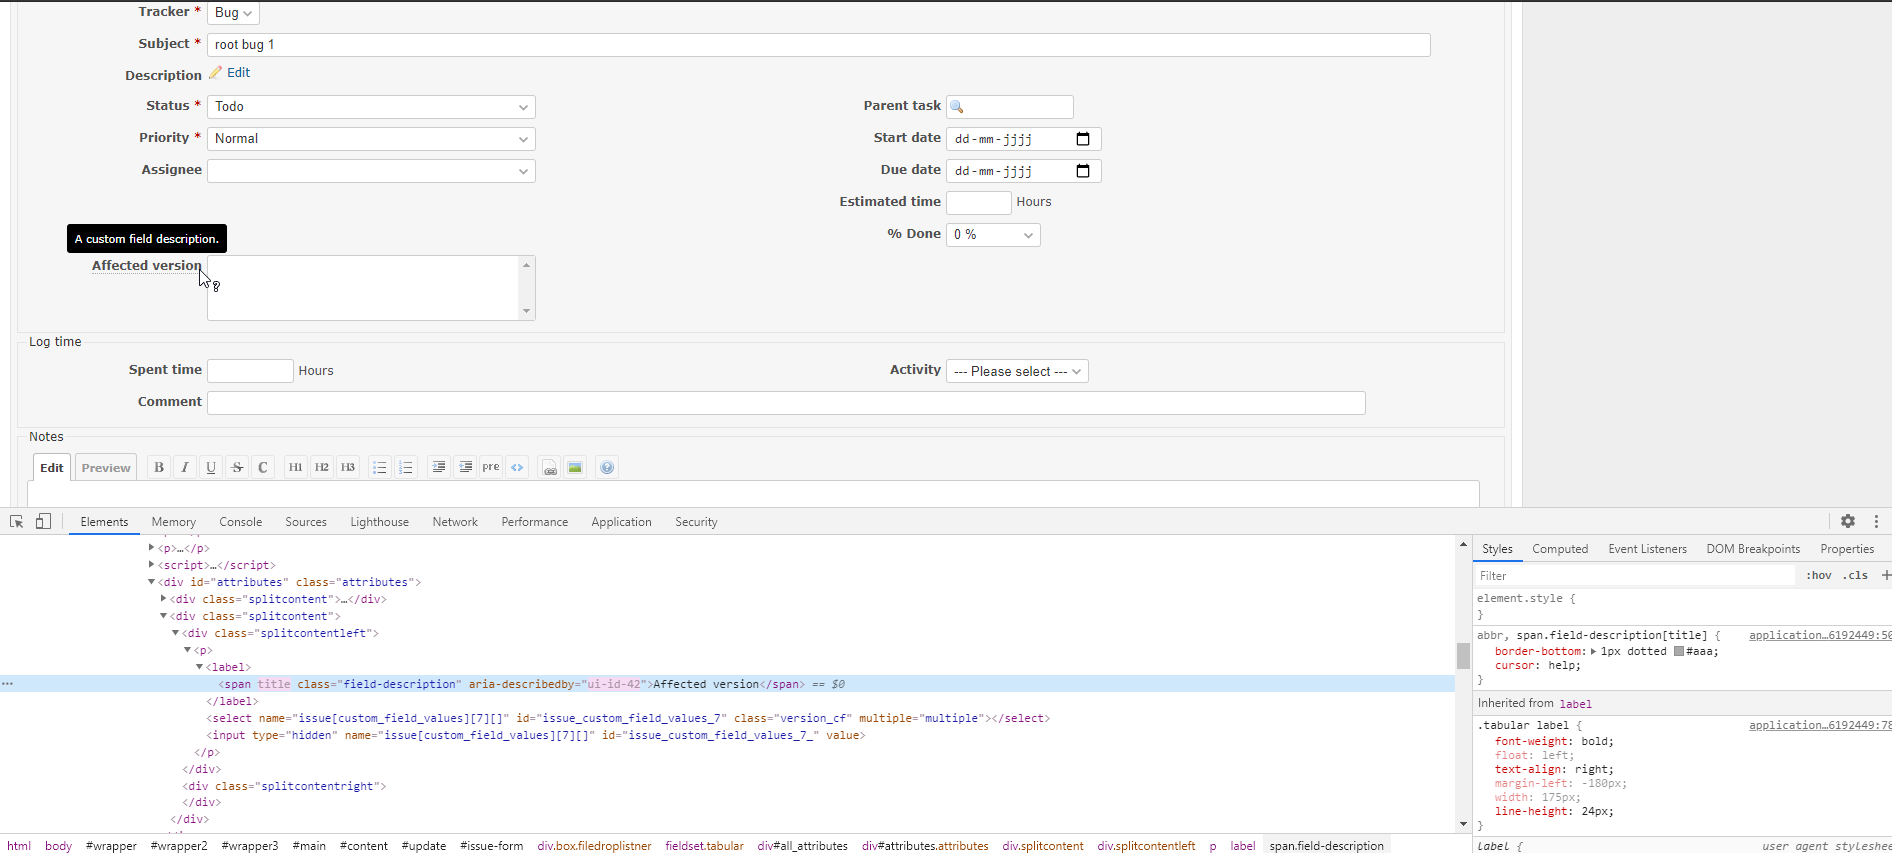
Task: Open the application stylesheet link for abbr rule
Action: pyautogui.click(x=1820, y=635)
